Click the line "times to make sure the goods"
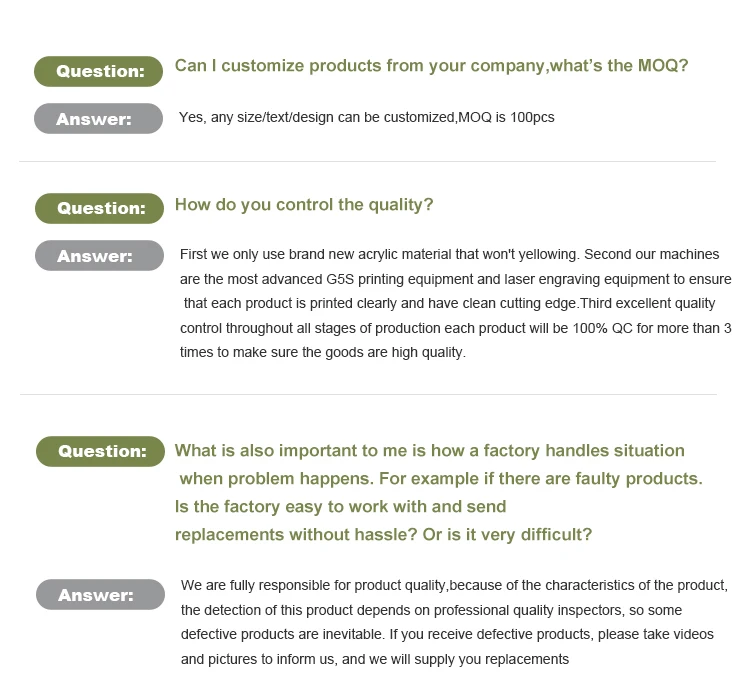Screen dimensions: 750x700 [322, 352]
